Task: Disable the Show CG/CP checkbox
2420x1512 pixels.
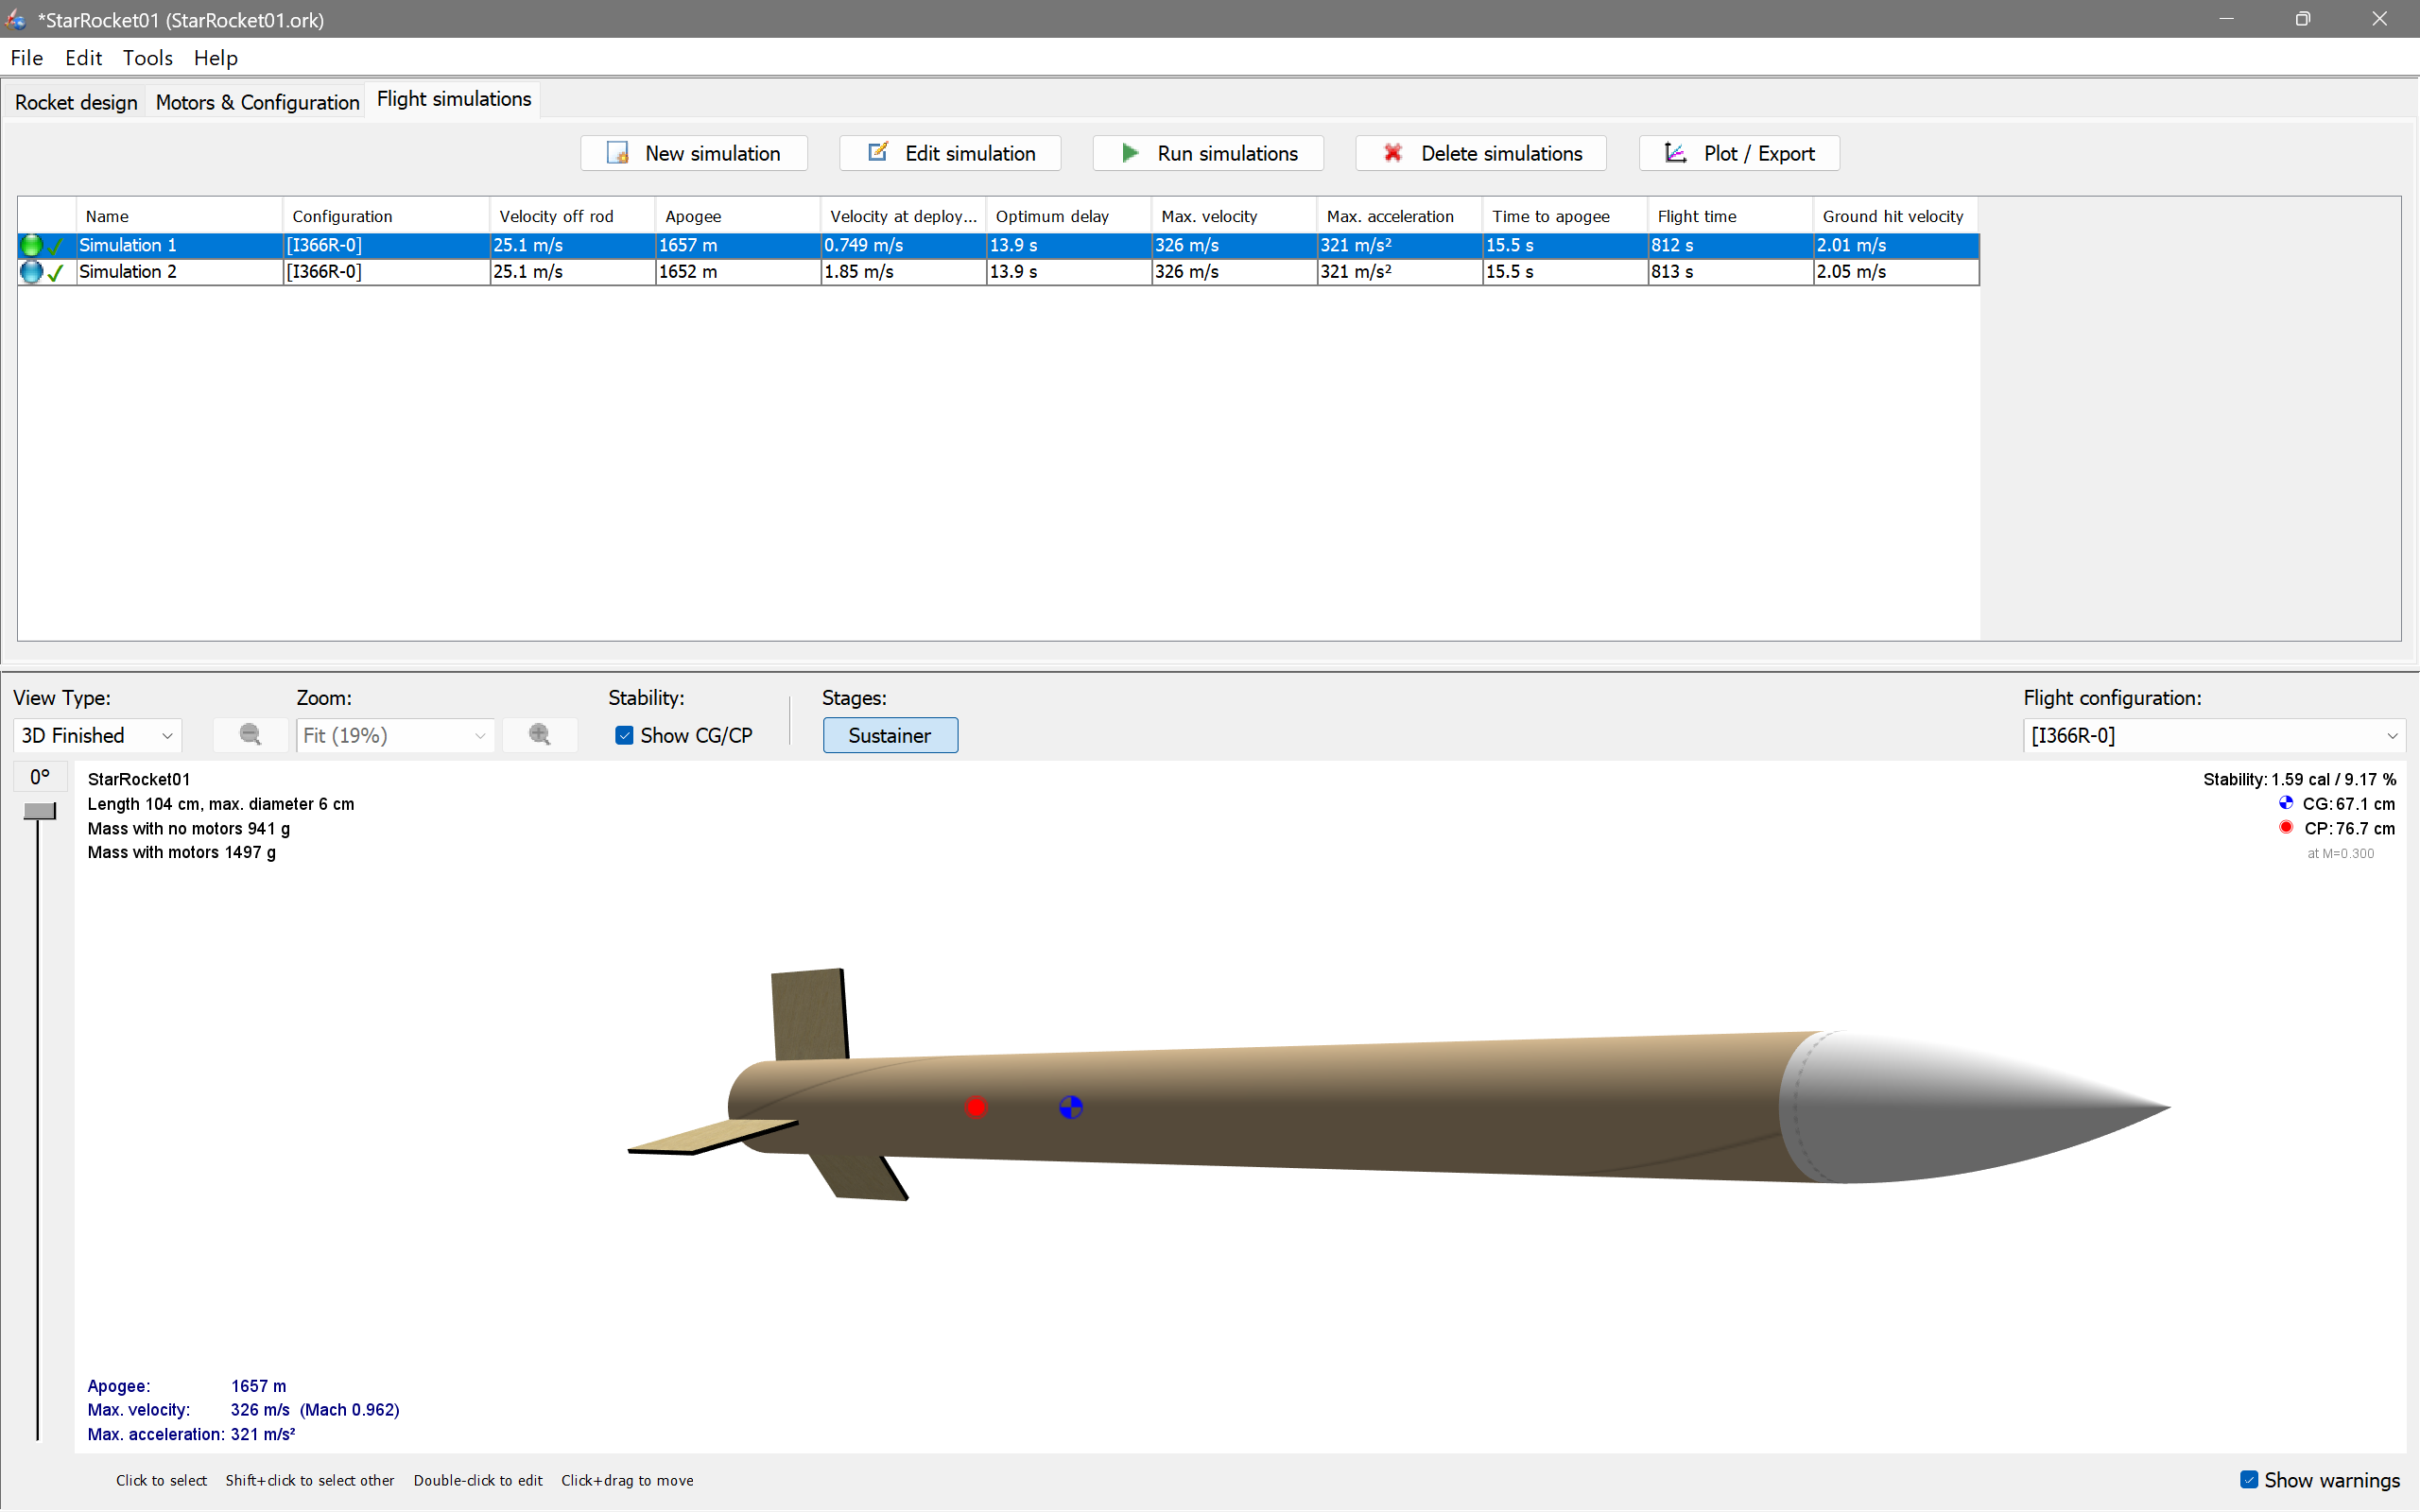Action: coord(624,735)
